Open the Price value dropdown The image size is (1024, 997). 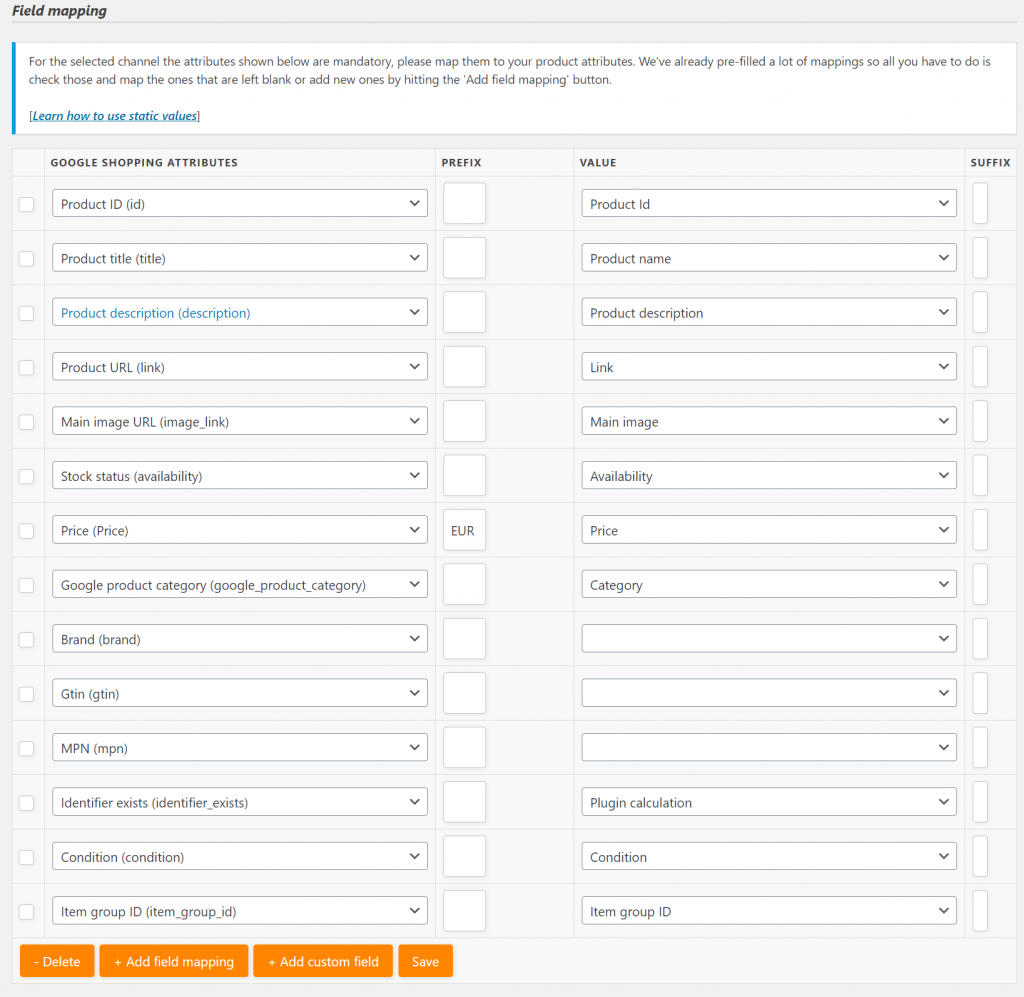click(x=769, y=530)
